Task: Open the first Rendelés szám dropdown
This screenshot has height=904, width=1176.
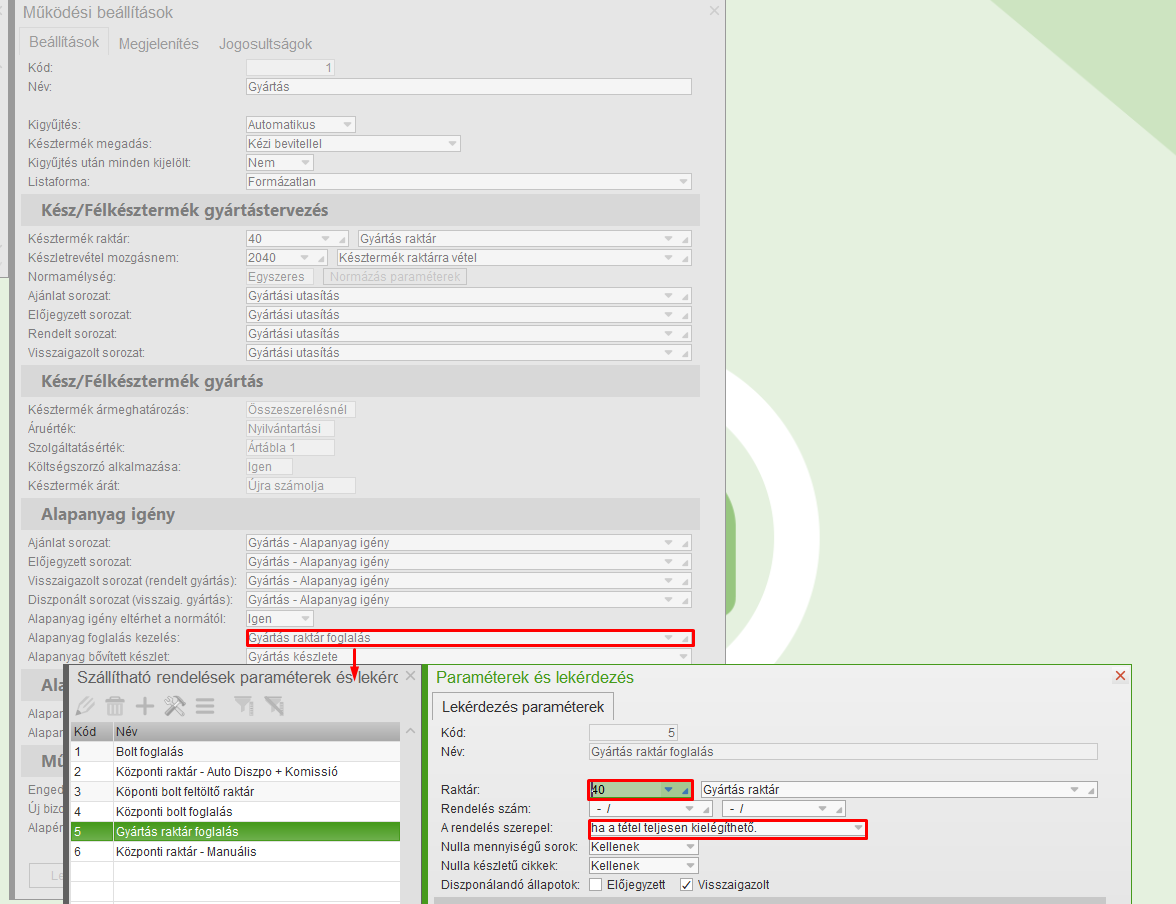Action: click(x=689, y=809)
